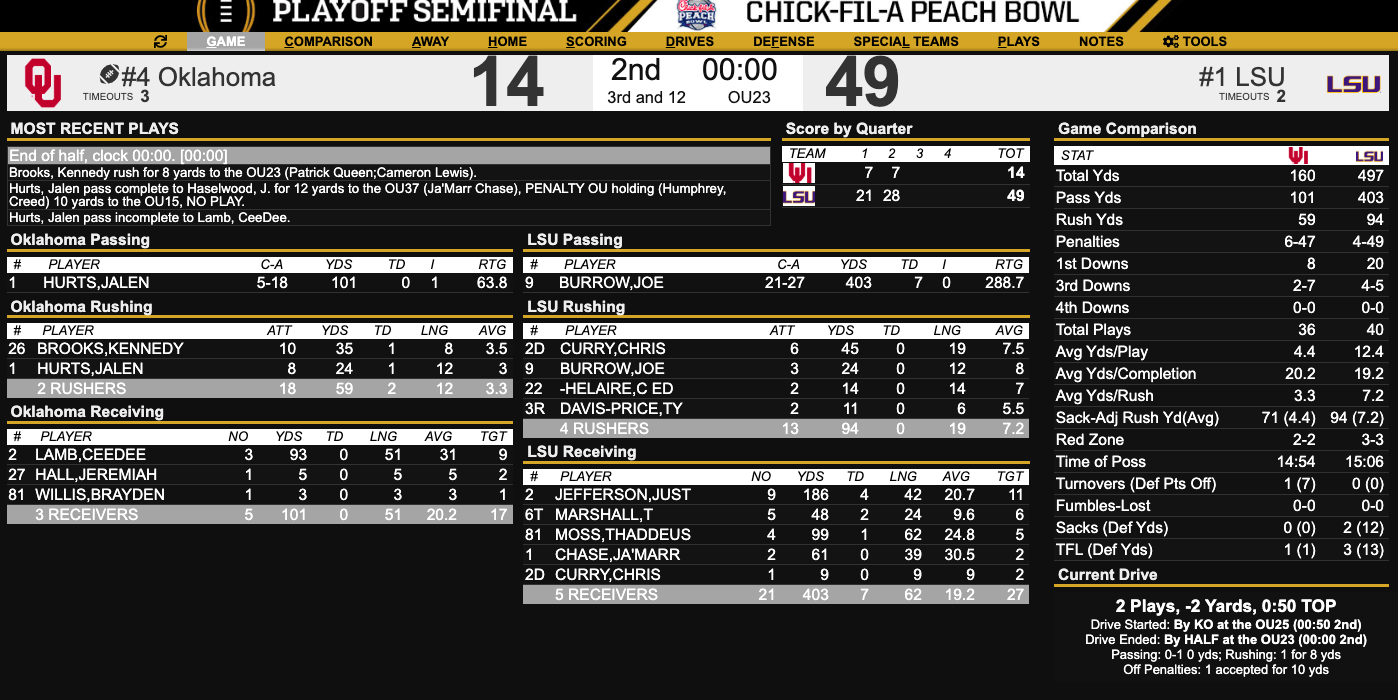Viewport: 1398px width, 700px height.
Task: Select the SCORING tab
Action: tap(595, 41)
